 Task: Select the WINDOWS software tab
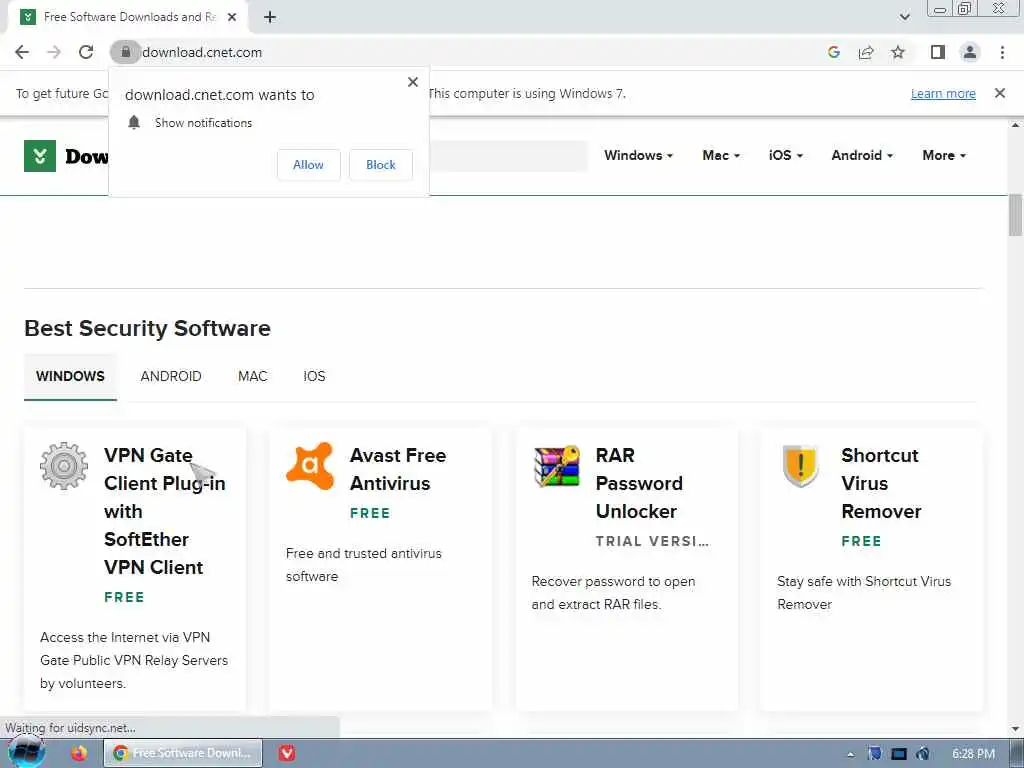pos(71,377)
